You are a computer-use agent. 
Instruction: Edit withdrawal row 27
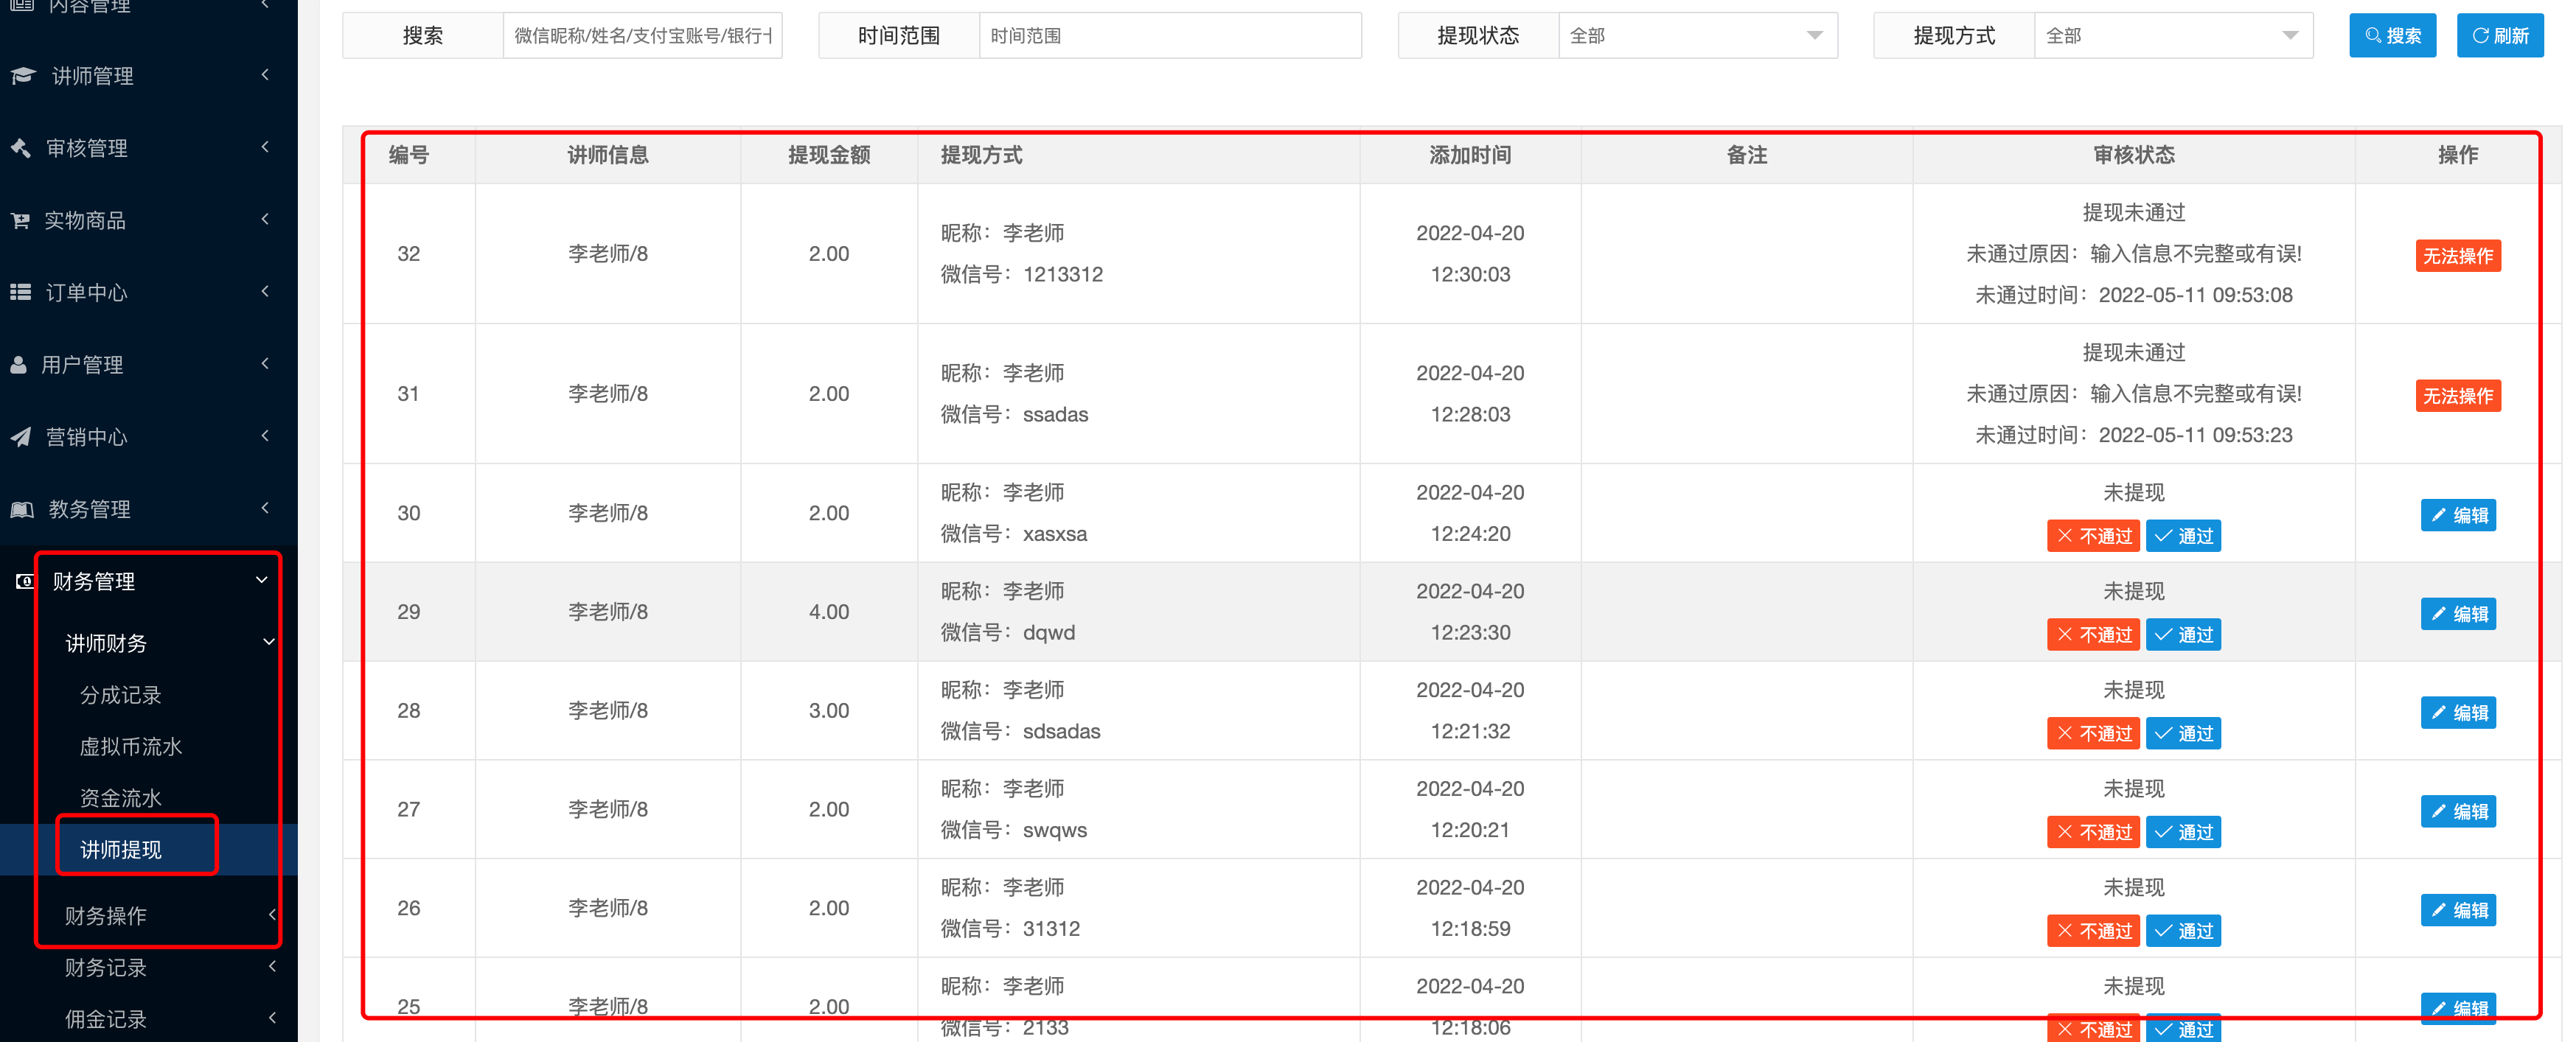tap(2458, 811)
